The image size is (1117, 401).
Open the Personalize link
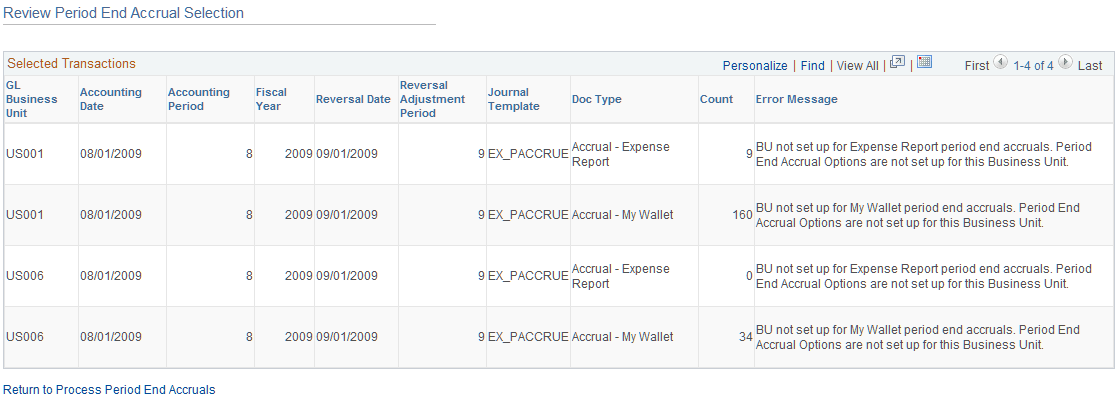coord(755,65)
